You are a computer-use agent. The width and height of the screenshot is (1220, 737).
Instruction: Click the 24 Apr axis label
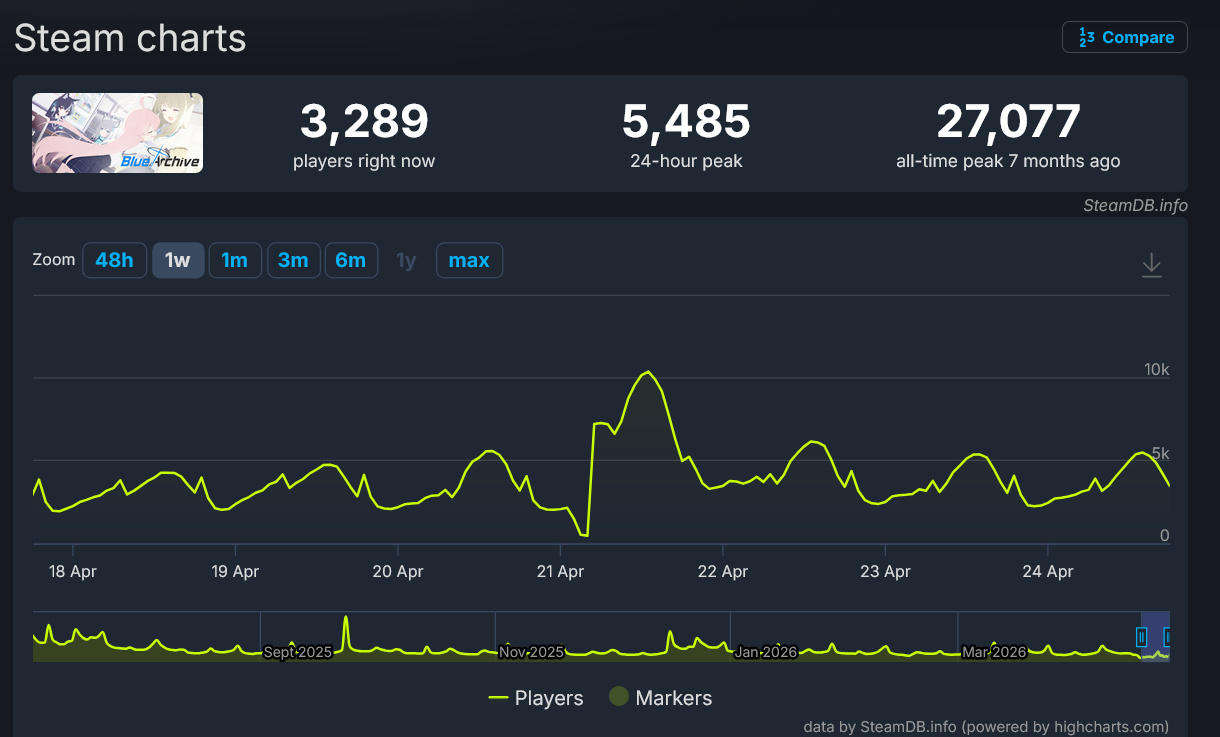click(x=1048, y=572)
